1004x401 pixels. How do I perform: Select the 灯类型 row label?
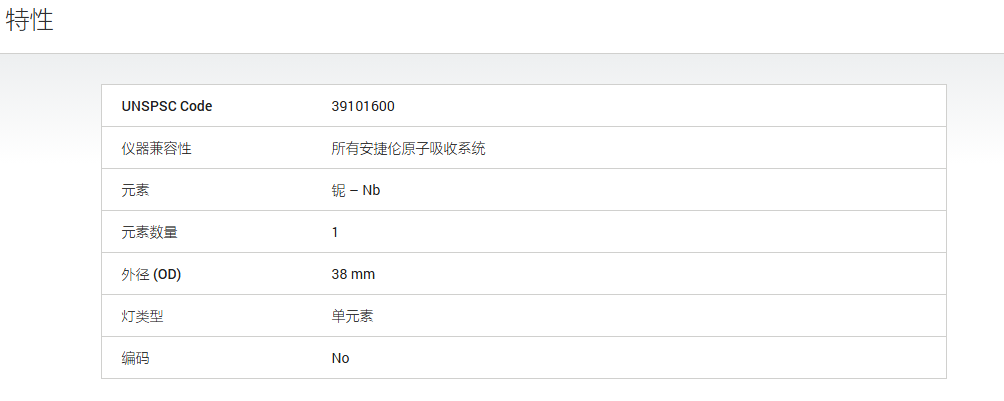pos(142,316)
